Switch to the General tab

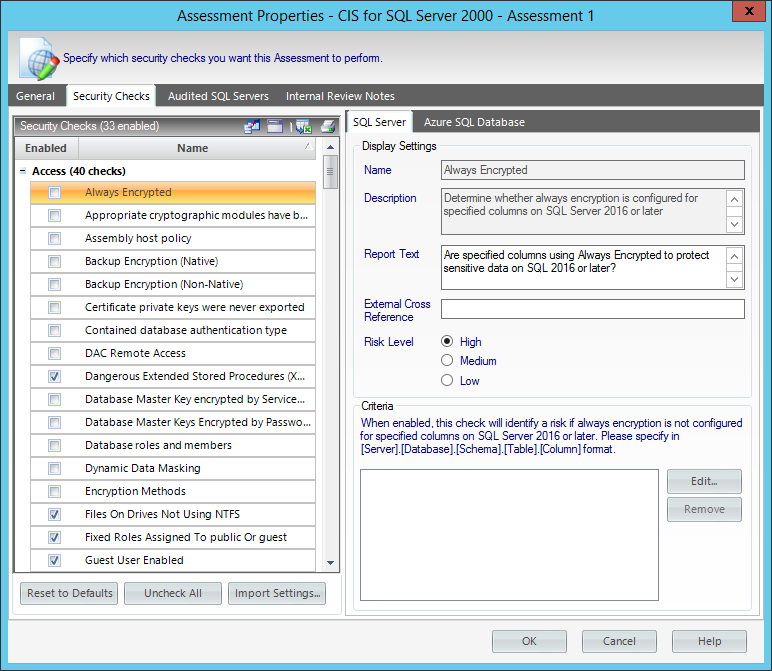click(35, 96)
